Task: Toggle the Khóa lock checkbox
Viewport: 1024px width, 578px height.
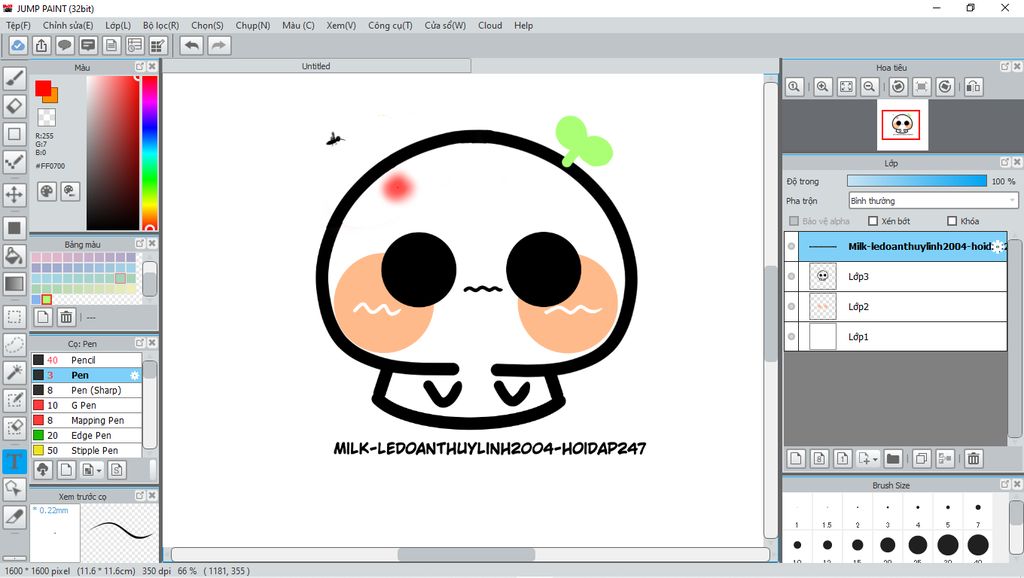Action: (952, 221)
